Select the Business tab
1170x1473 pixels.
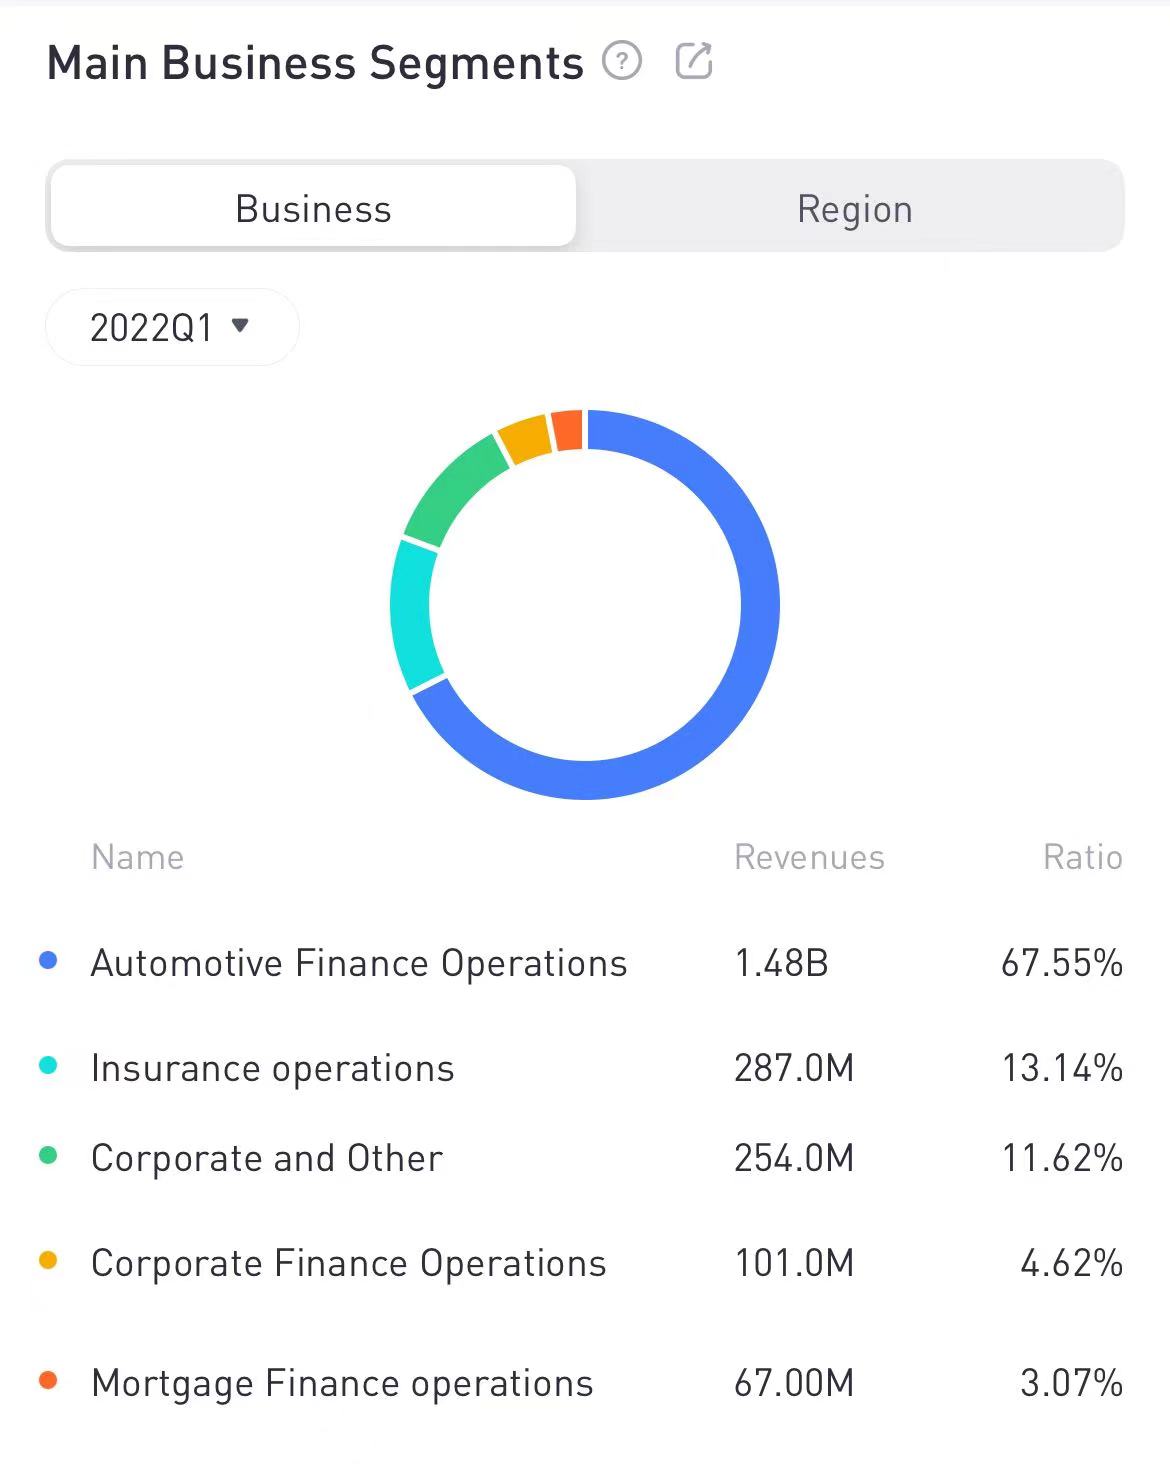click(x=313, y=208)
